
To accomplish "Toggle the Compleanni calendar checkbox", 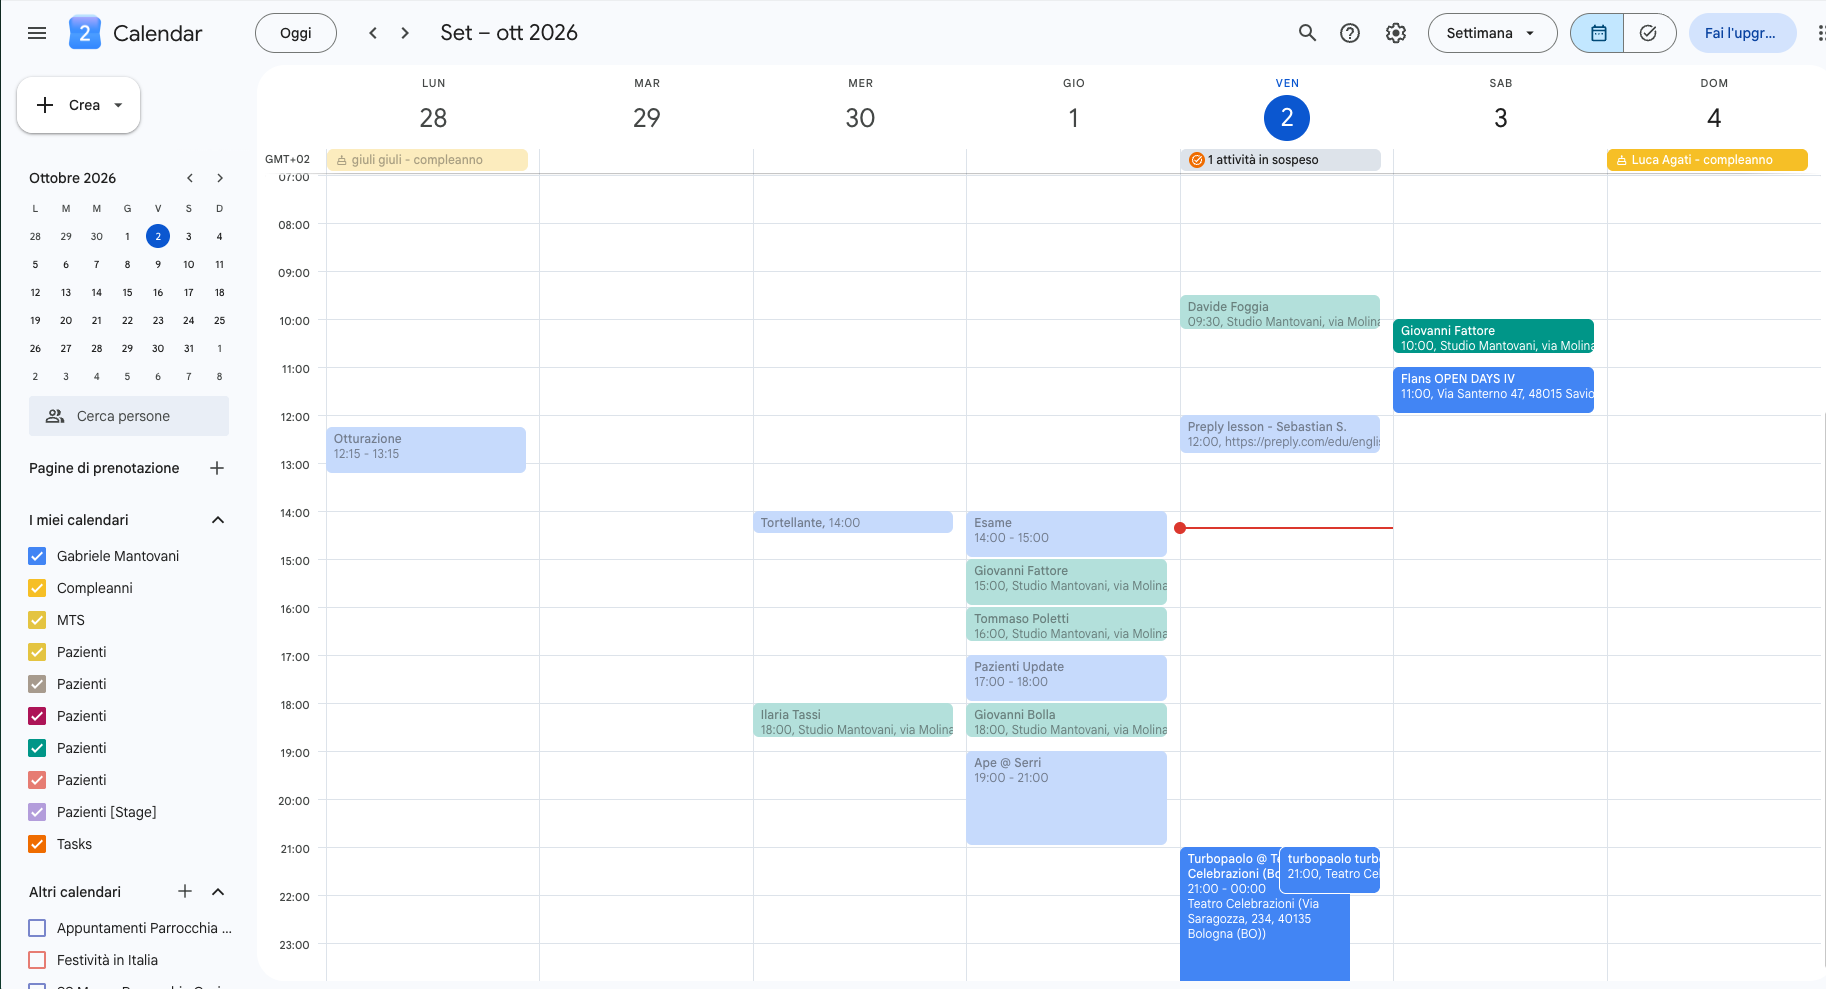I will pos(37,588).
